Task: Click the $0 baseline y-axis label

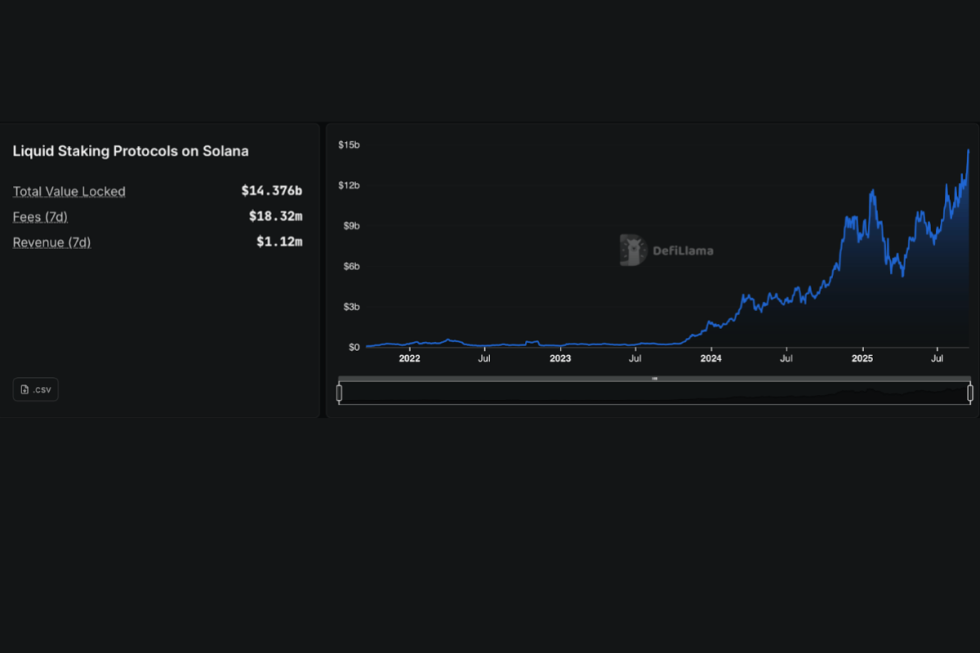Action: 354,347
